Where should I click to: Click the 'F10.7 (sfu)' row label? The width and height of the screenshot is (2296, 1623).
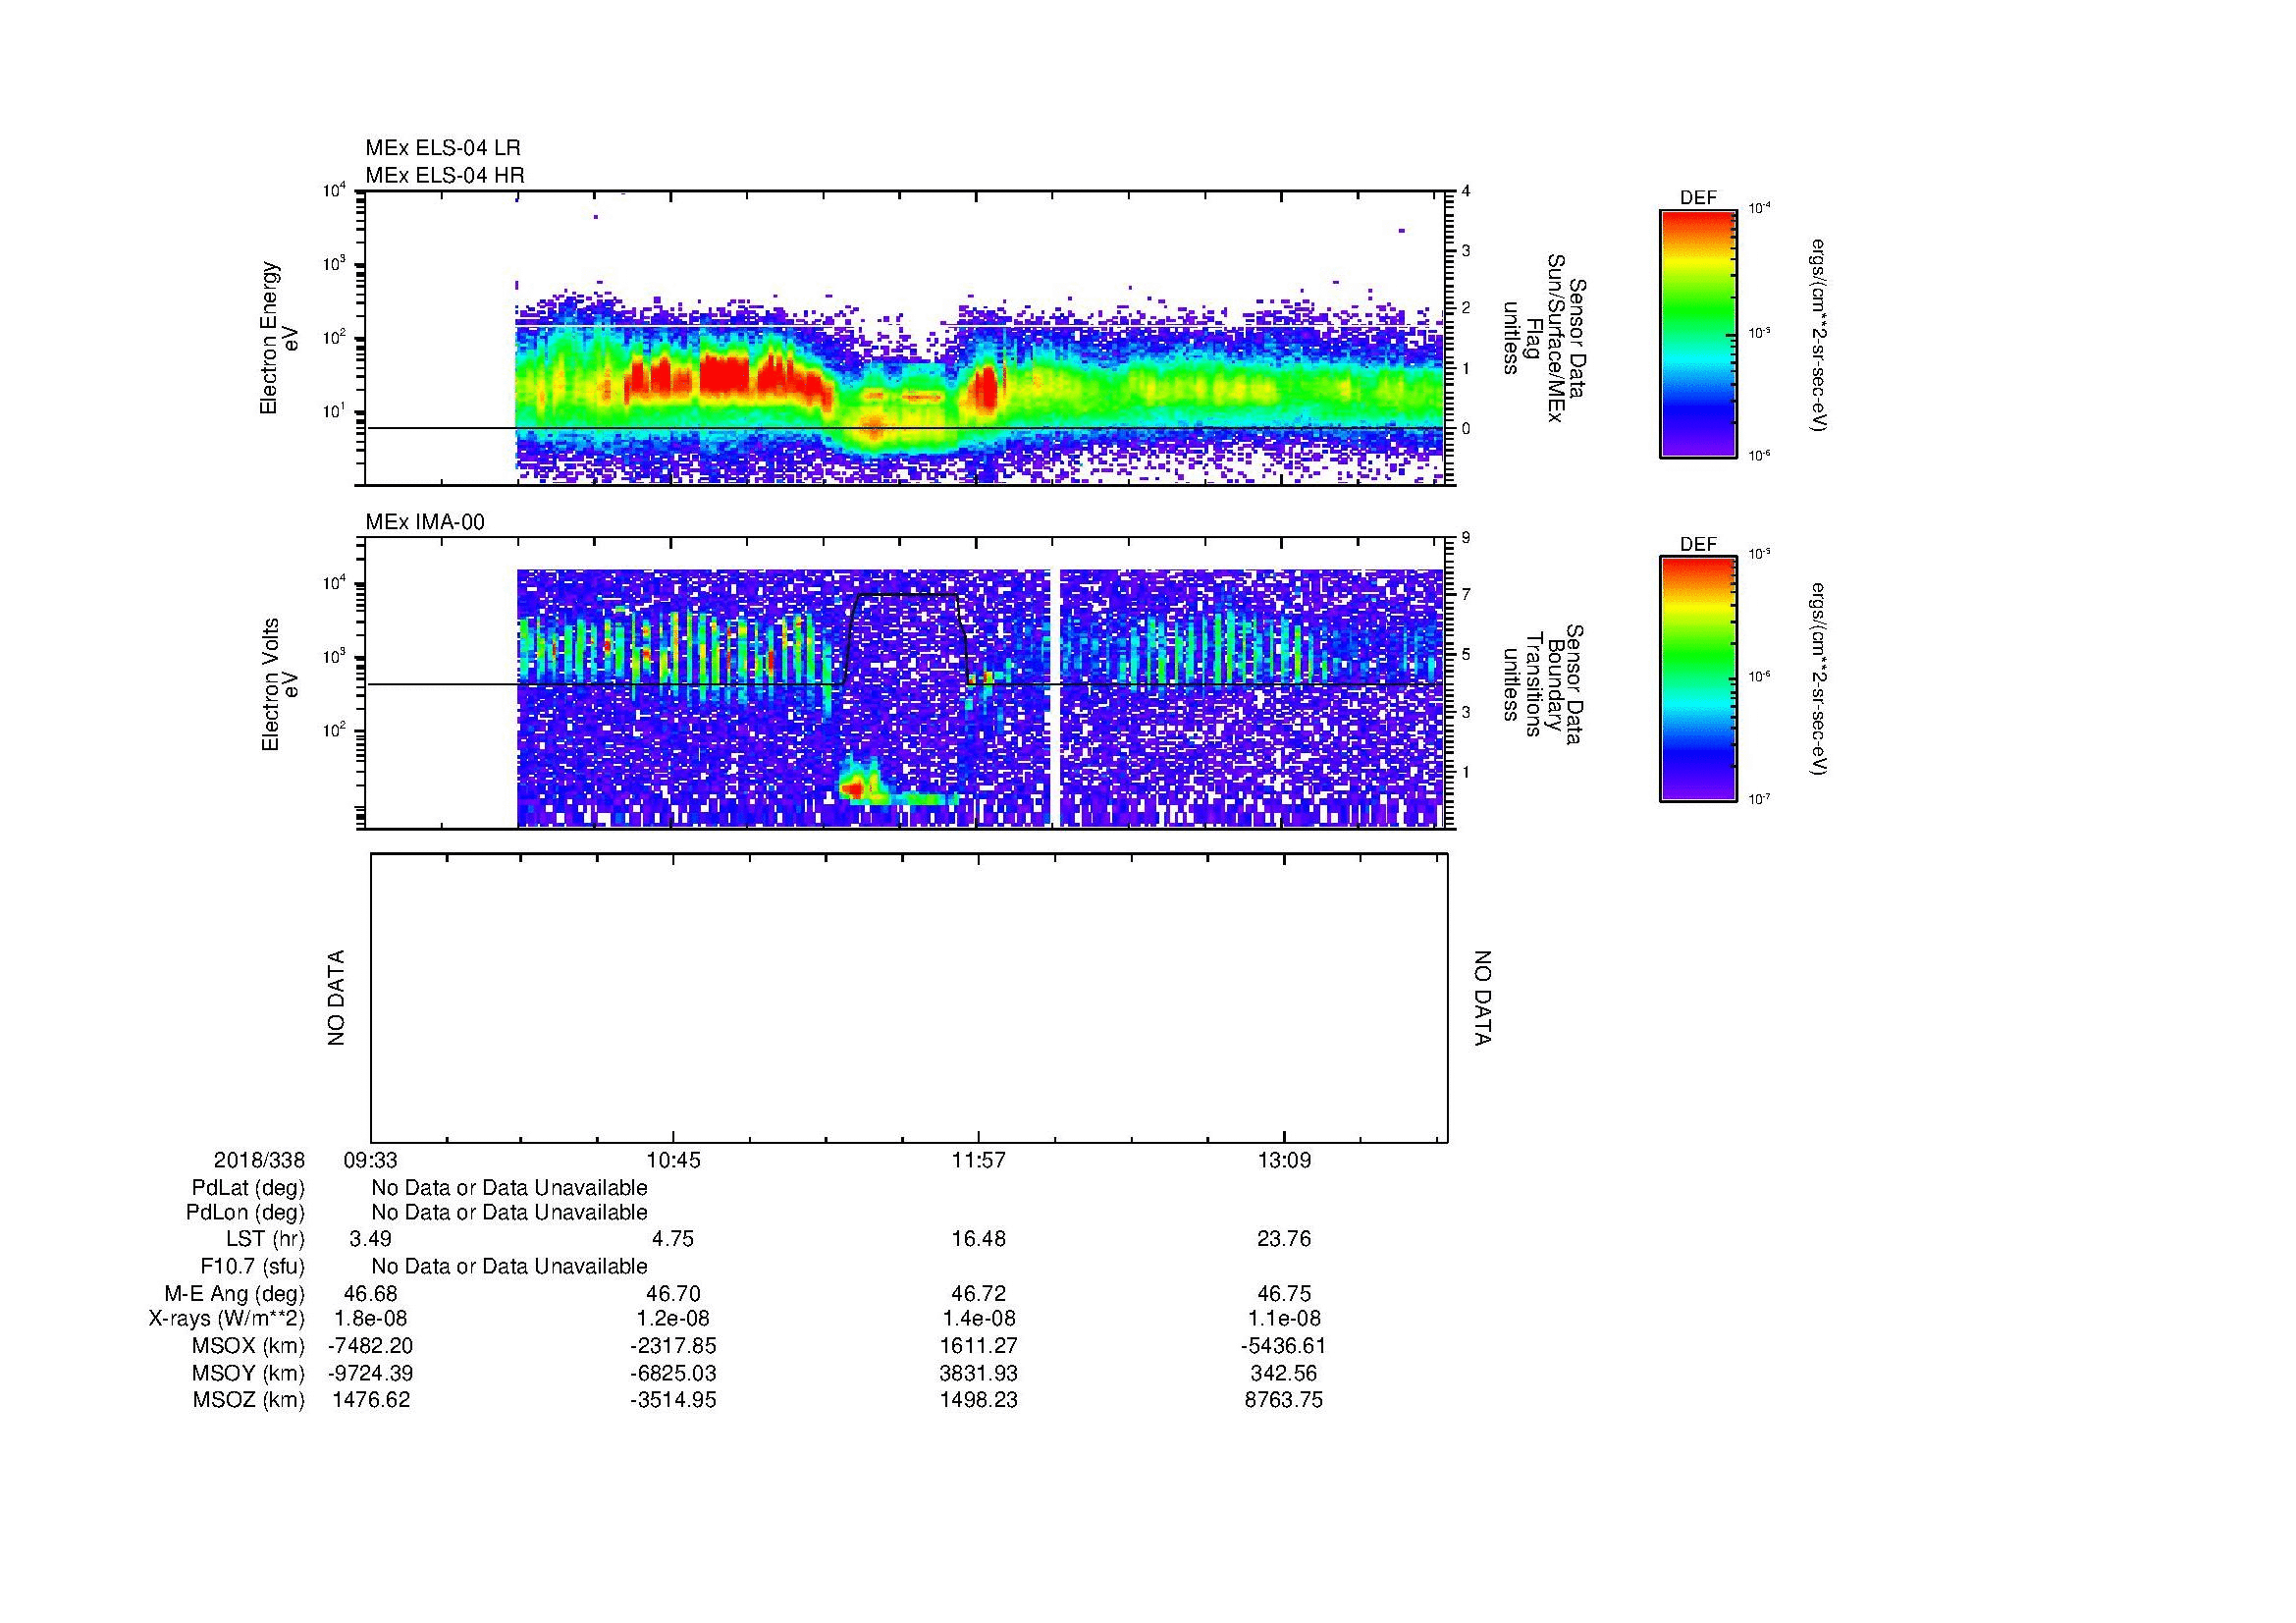pyautogui.click(x=252, y=1266)
